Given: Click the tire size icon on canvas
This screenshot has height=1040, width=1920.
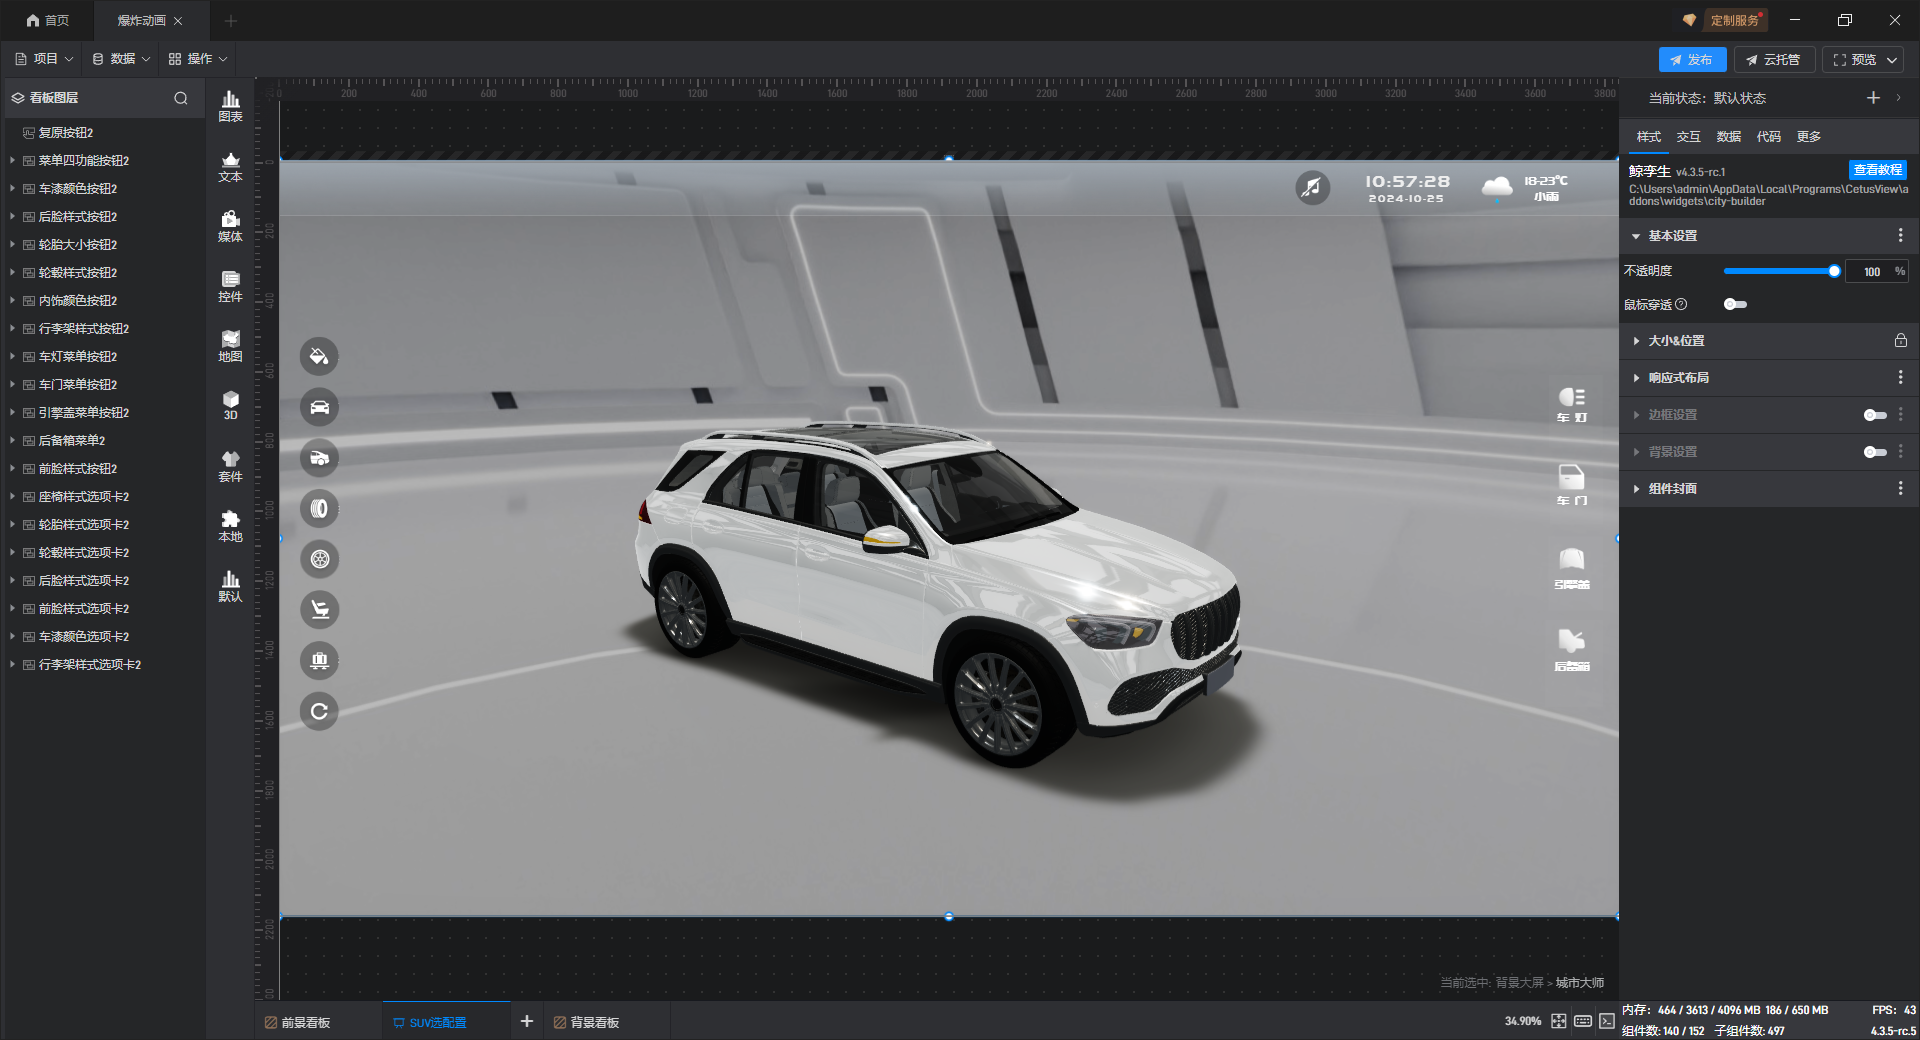Looking at the screenshot, I should (319, 508).
